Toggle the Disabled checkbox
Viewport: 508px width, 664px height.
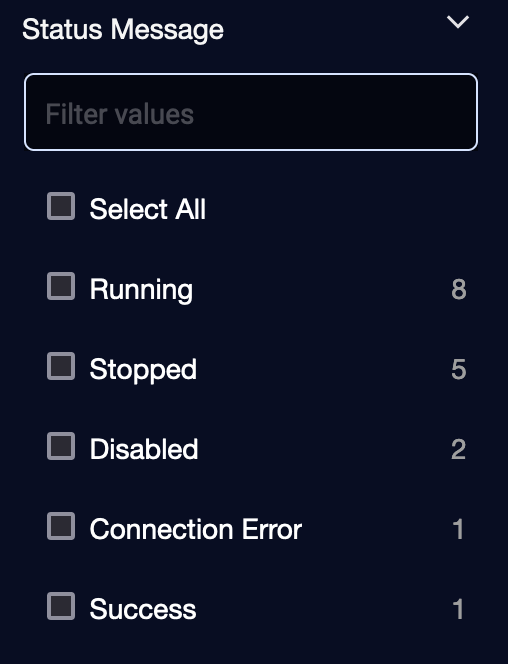pyautogui.click(x=61, y=446)
